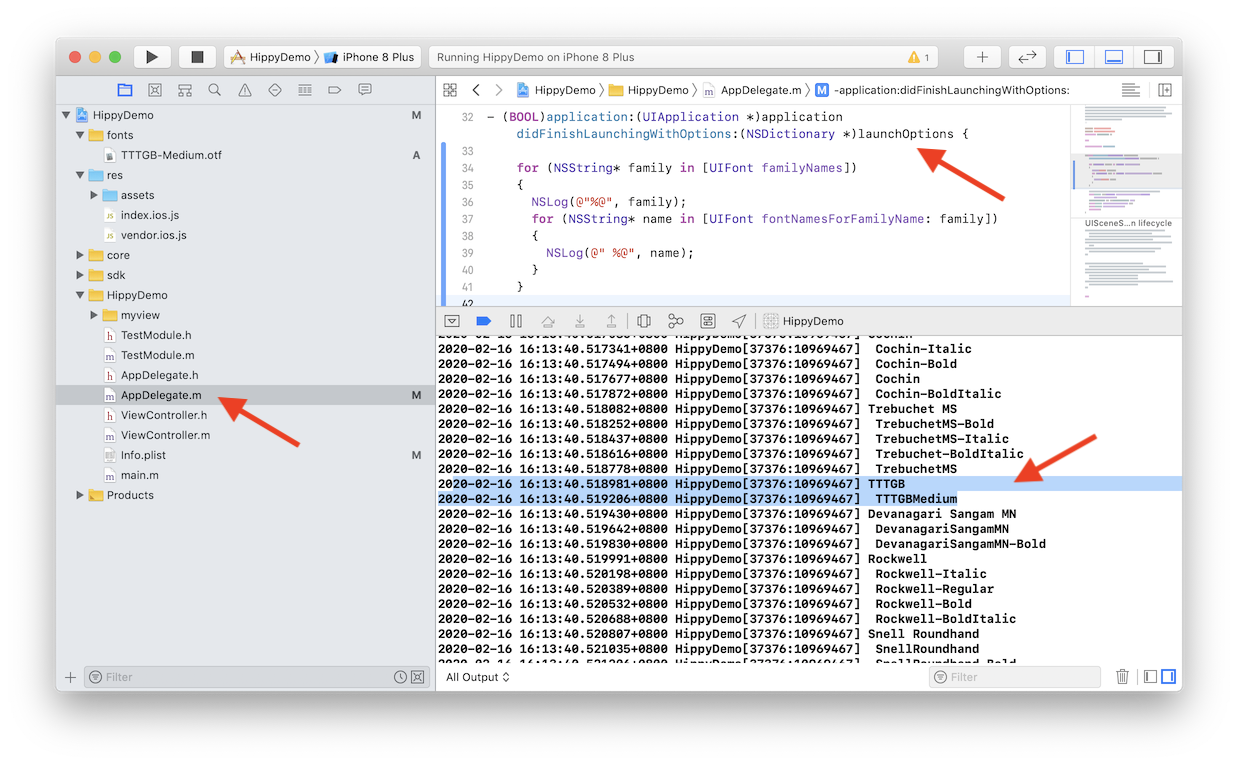Focus the console Filter field

(x=1015, y=677)
